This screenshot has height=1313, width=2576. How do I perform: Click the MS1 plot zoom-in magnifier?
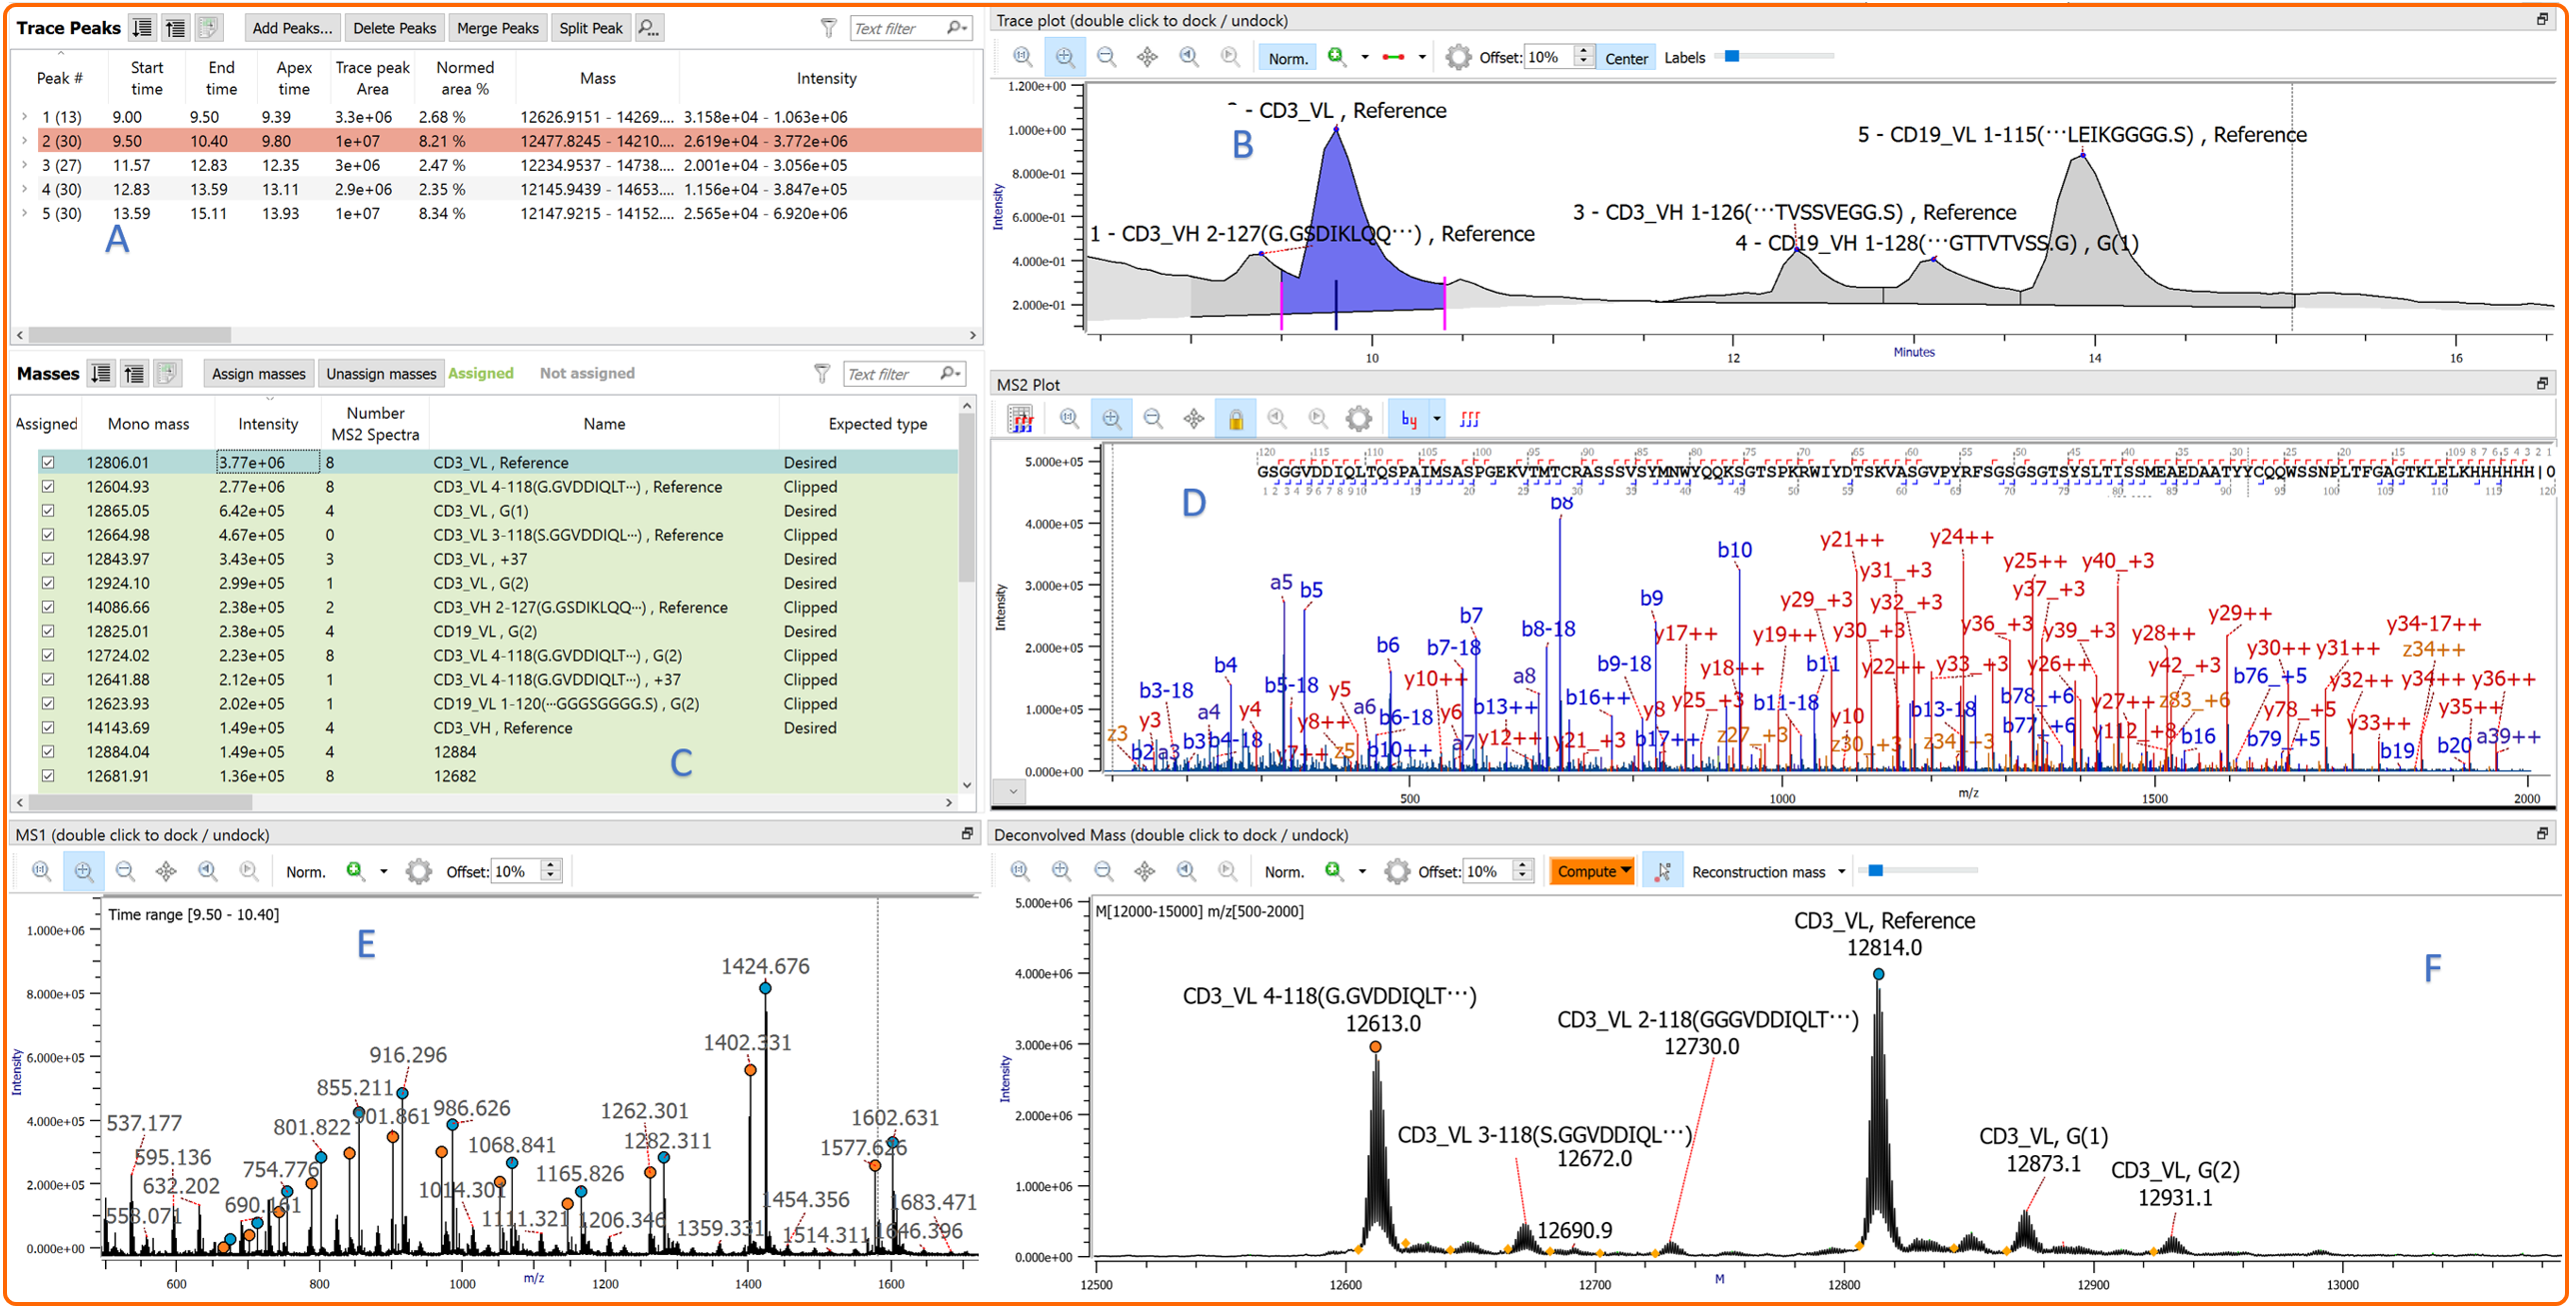pyautogui.click(x=83, y=872)
